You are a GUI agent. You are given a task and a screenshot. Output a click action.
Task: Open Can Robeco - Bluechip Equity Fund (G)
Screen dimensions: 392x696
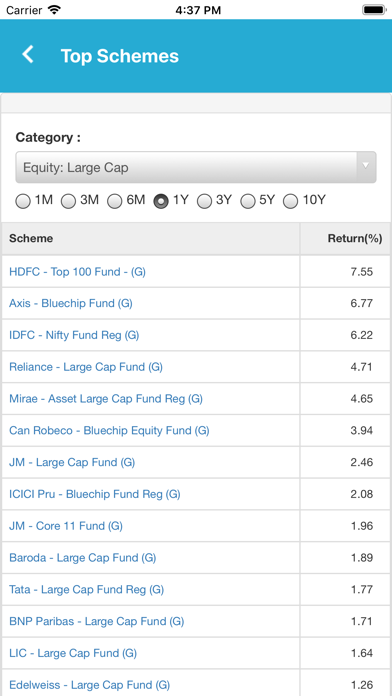coord(109,431)
